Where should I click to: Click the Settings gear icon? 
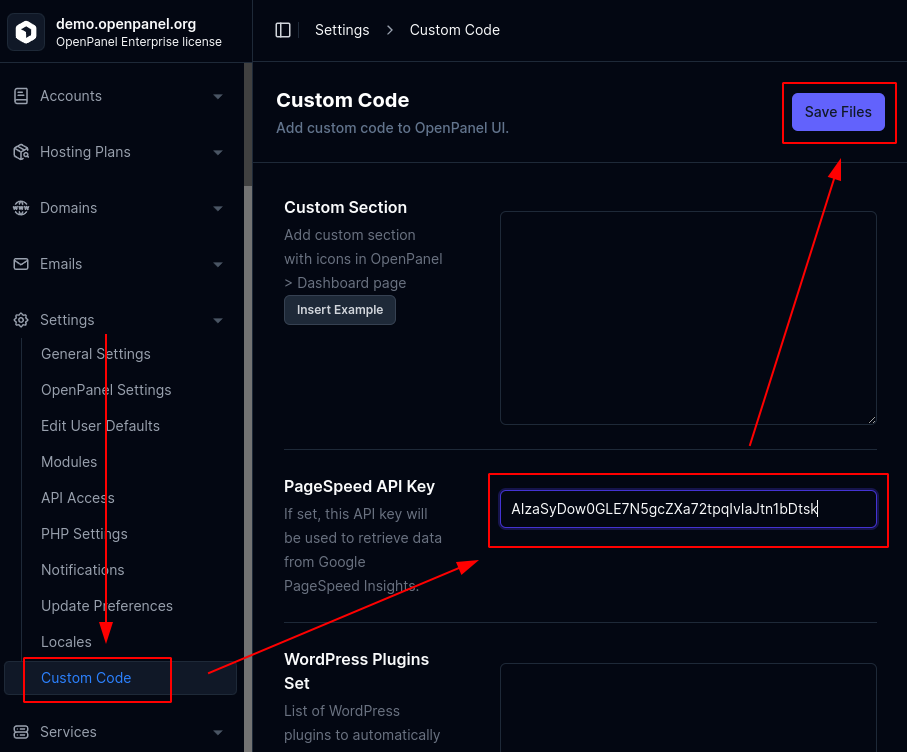(20, 320)
